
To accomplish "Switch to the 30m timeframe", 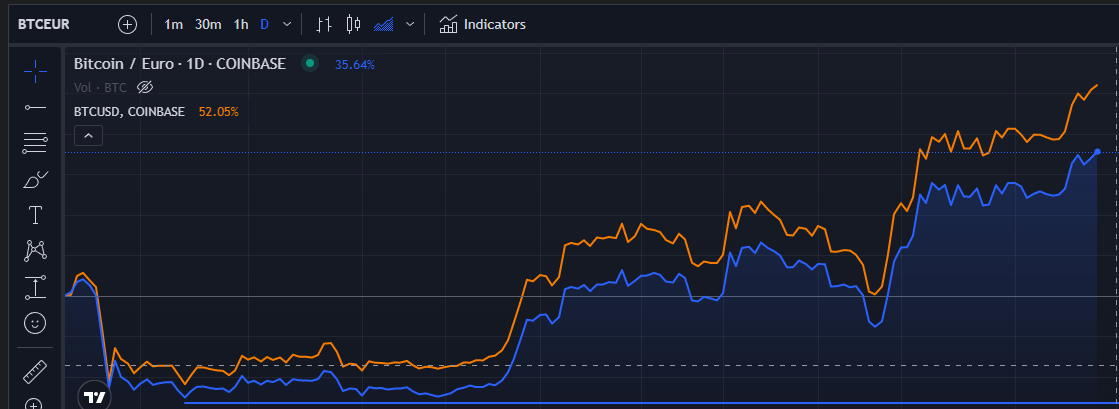I will (208, 24).
